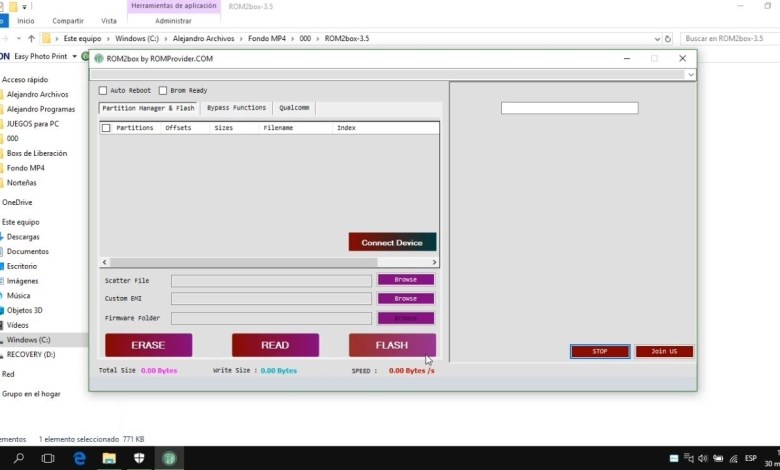The width and height of the screenshot is (780, 470).
Task: Click the up-arrow navigation icon in Explorer
Action: (31, 38)
